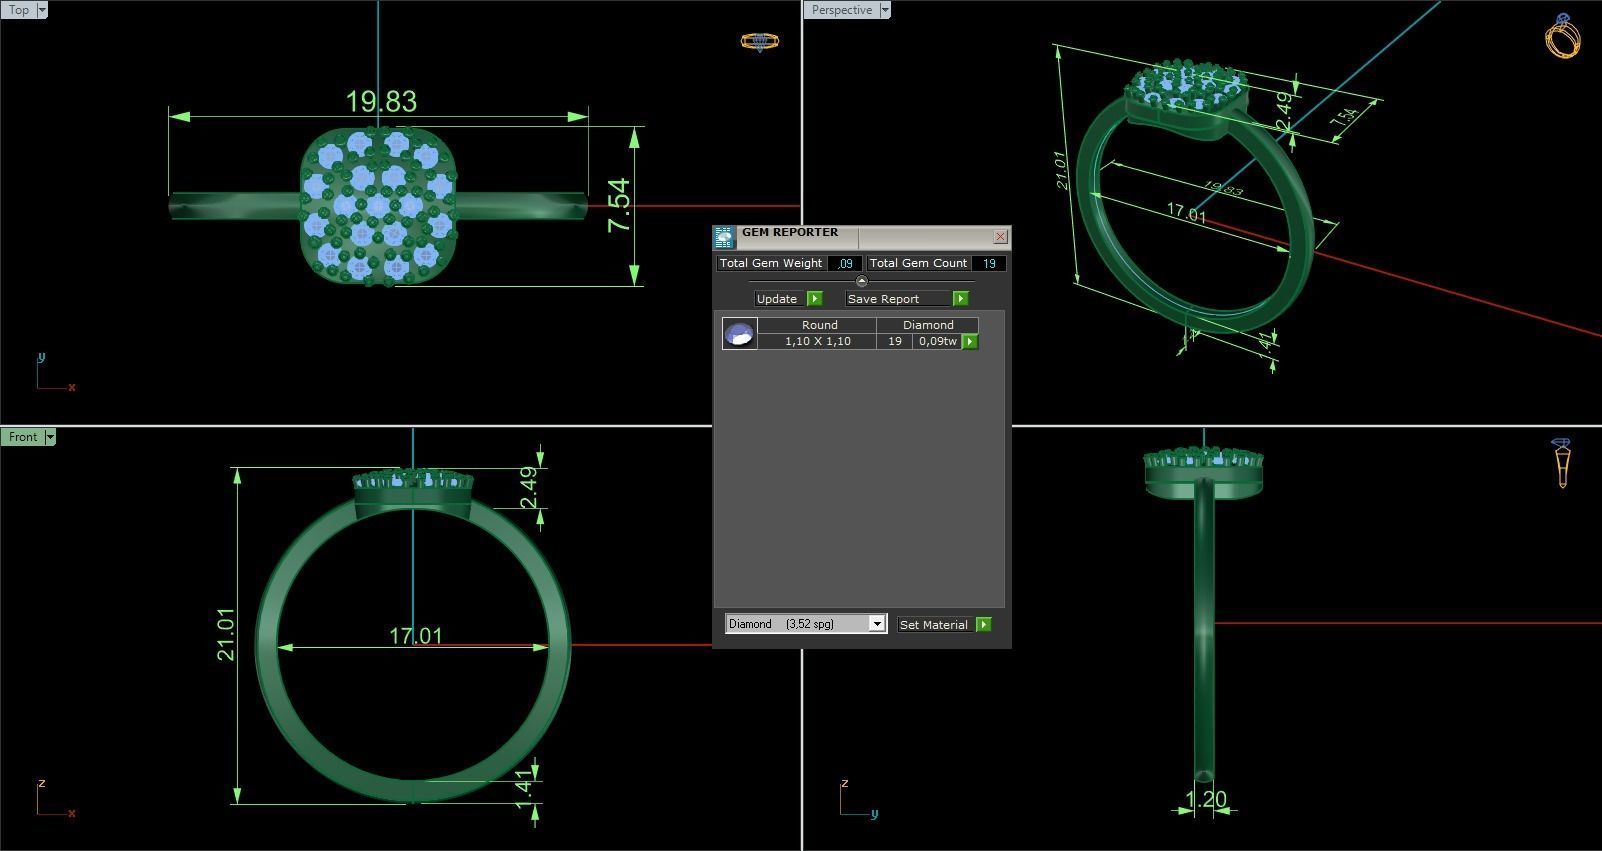
Task: Collapse the gem totals section arrow
Action: 862,281
